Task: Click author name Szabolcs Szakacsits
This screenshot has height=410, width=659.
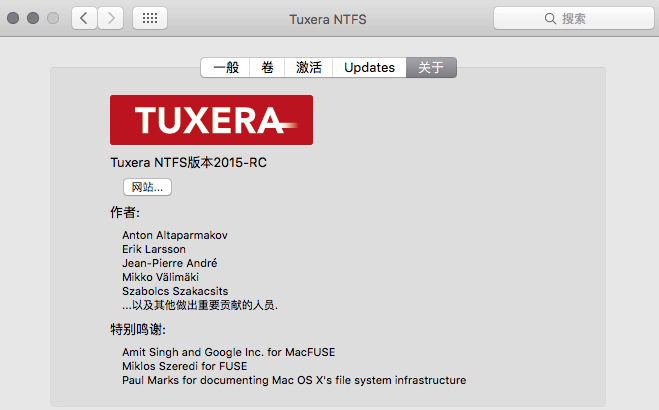Action: tap(175, 291)
